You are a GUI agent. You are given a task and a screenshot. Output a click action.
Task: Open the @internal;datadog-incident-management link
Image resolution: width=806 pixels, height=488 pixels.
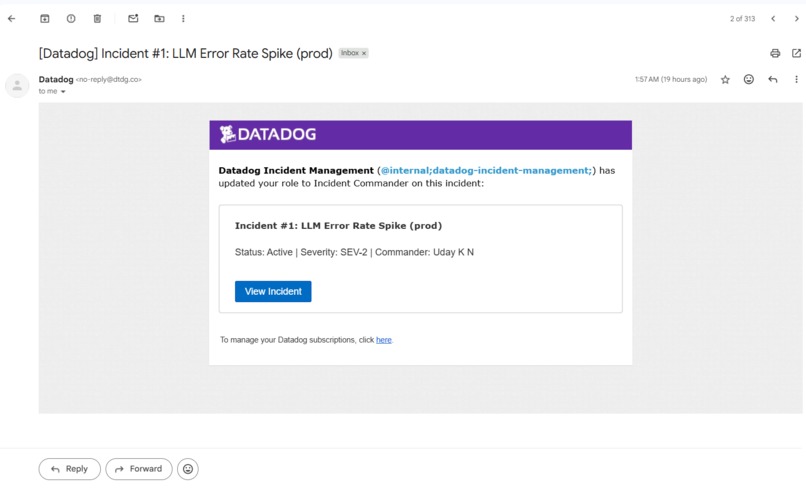pyautogui.click(x=486, y=170)
